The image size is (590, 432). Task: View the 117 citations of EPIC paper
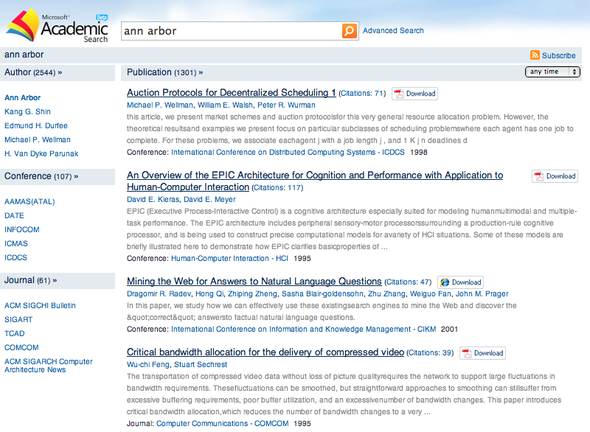point(277,187)
